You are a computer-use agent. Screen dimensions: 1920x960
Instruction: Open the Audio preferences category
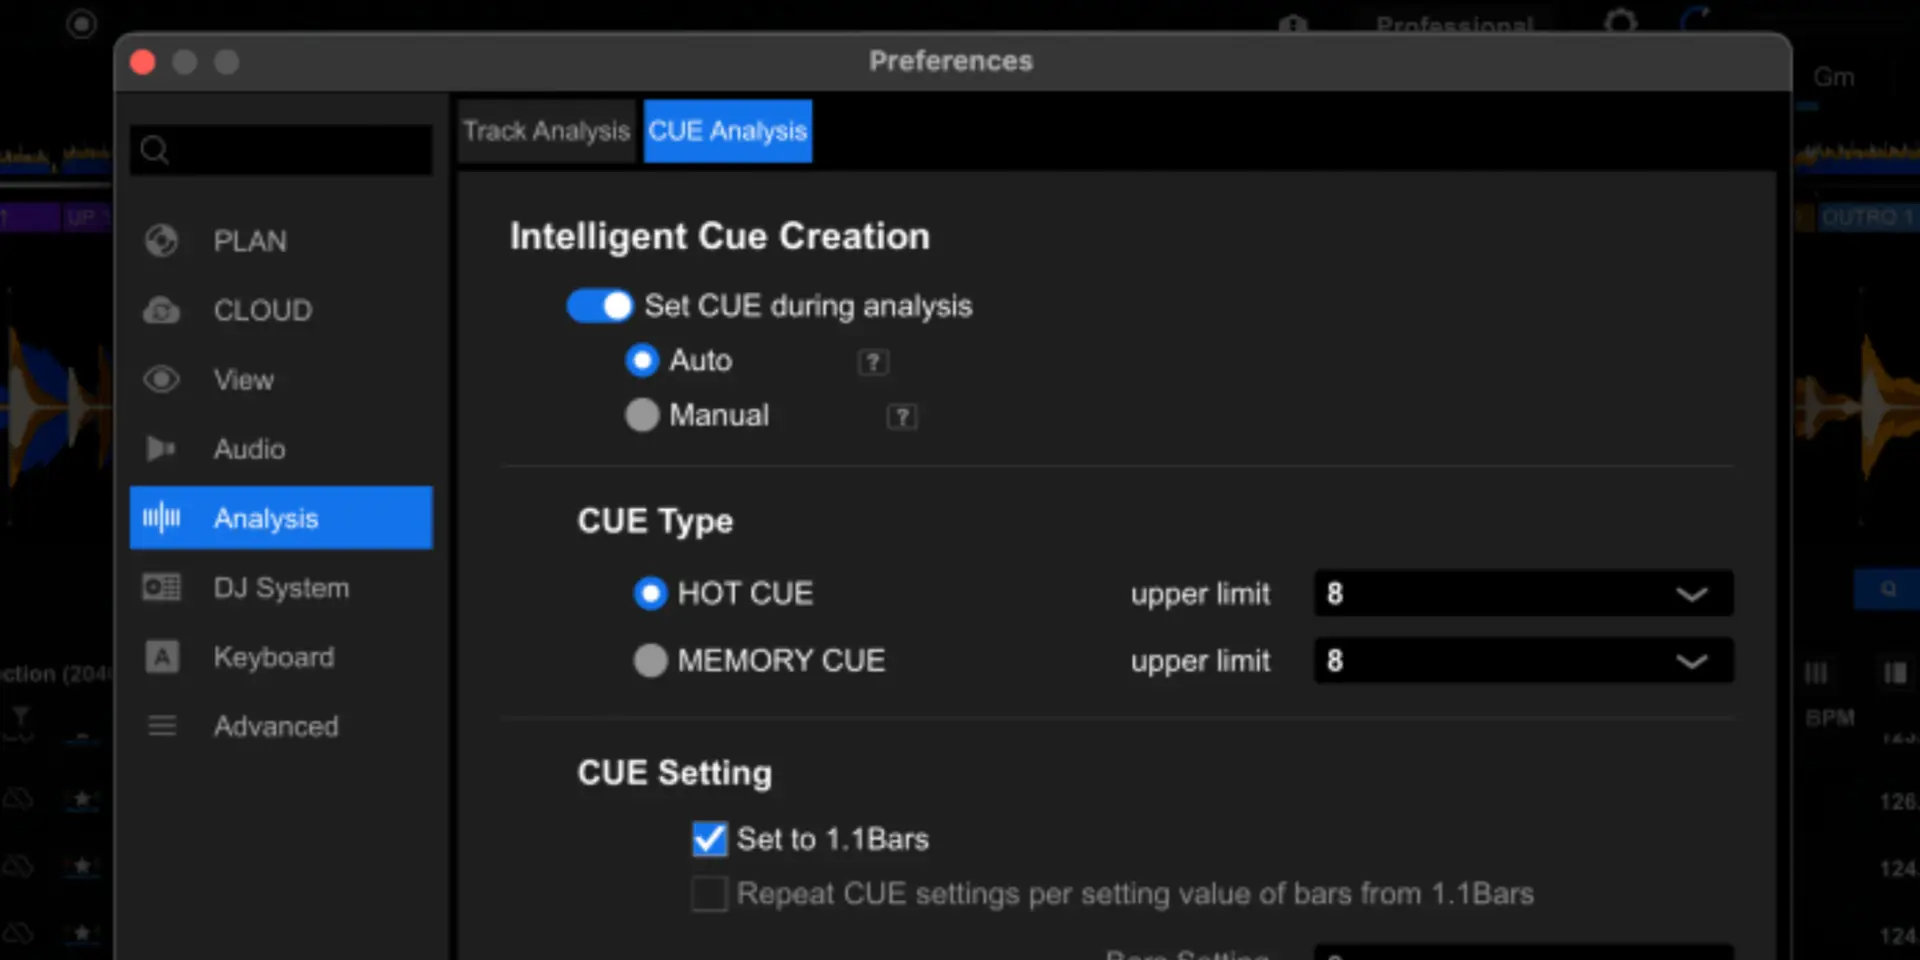[281, 449]
